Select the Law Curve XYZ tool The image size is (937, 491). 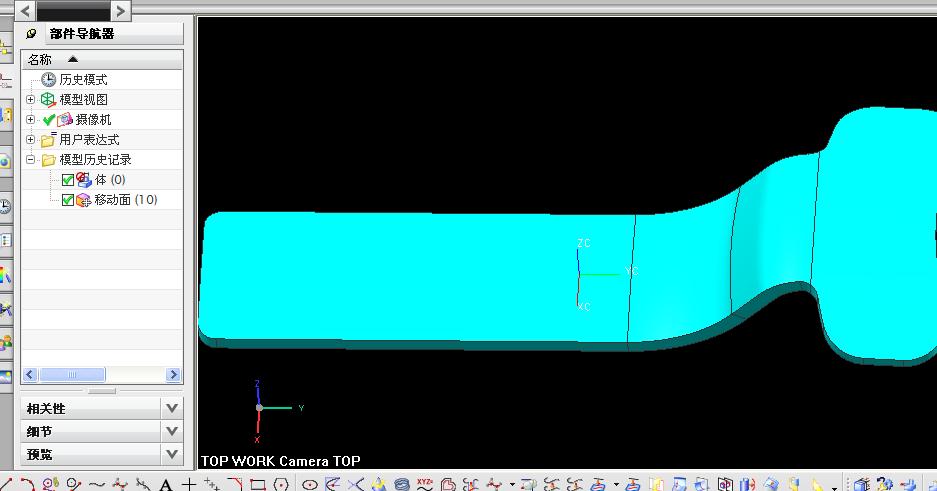(x=425, y=484)
